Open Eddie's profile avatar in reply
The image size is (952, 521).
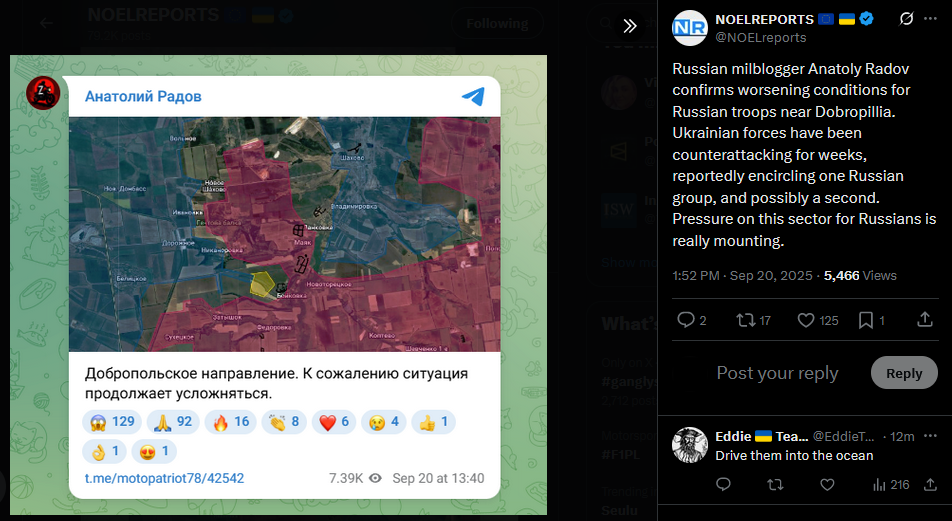[x=690, y=445]
